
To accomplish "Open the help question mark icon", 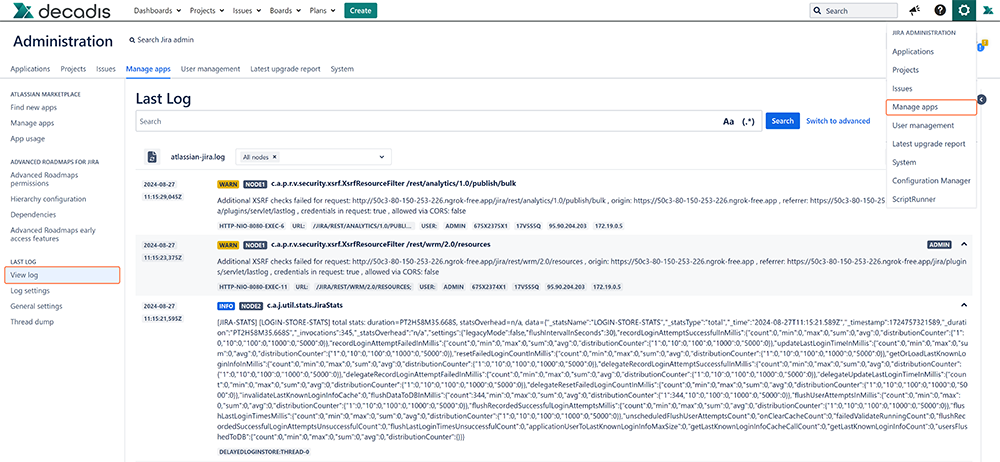I will click(940, 11).
